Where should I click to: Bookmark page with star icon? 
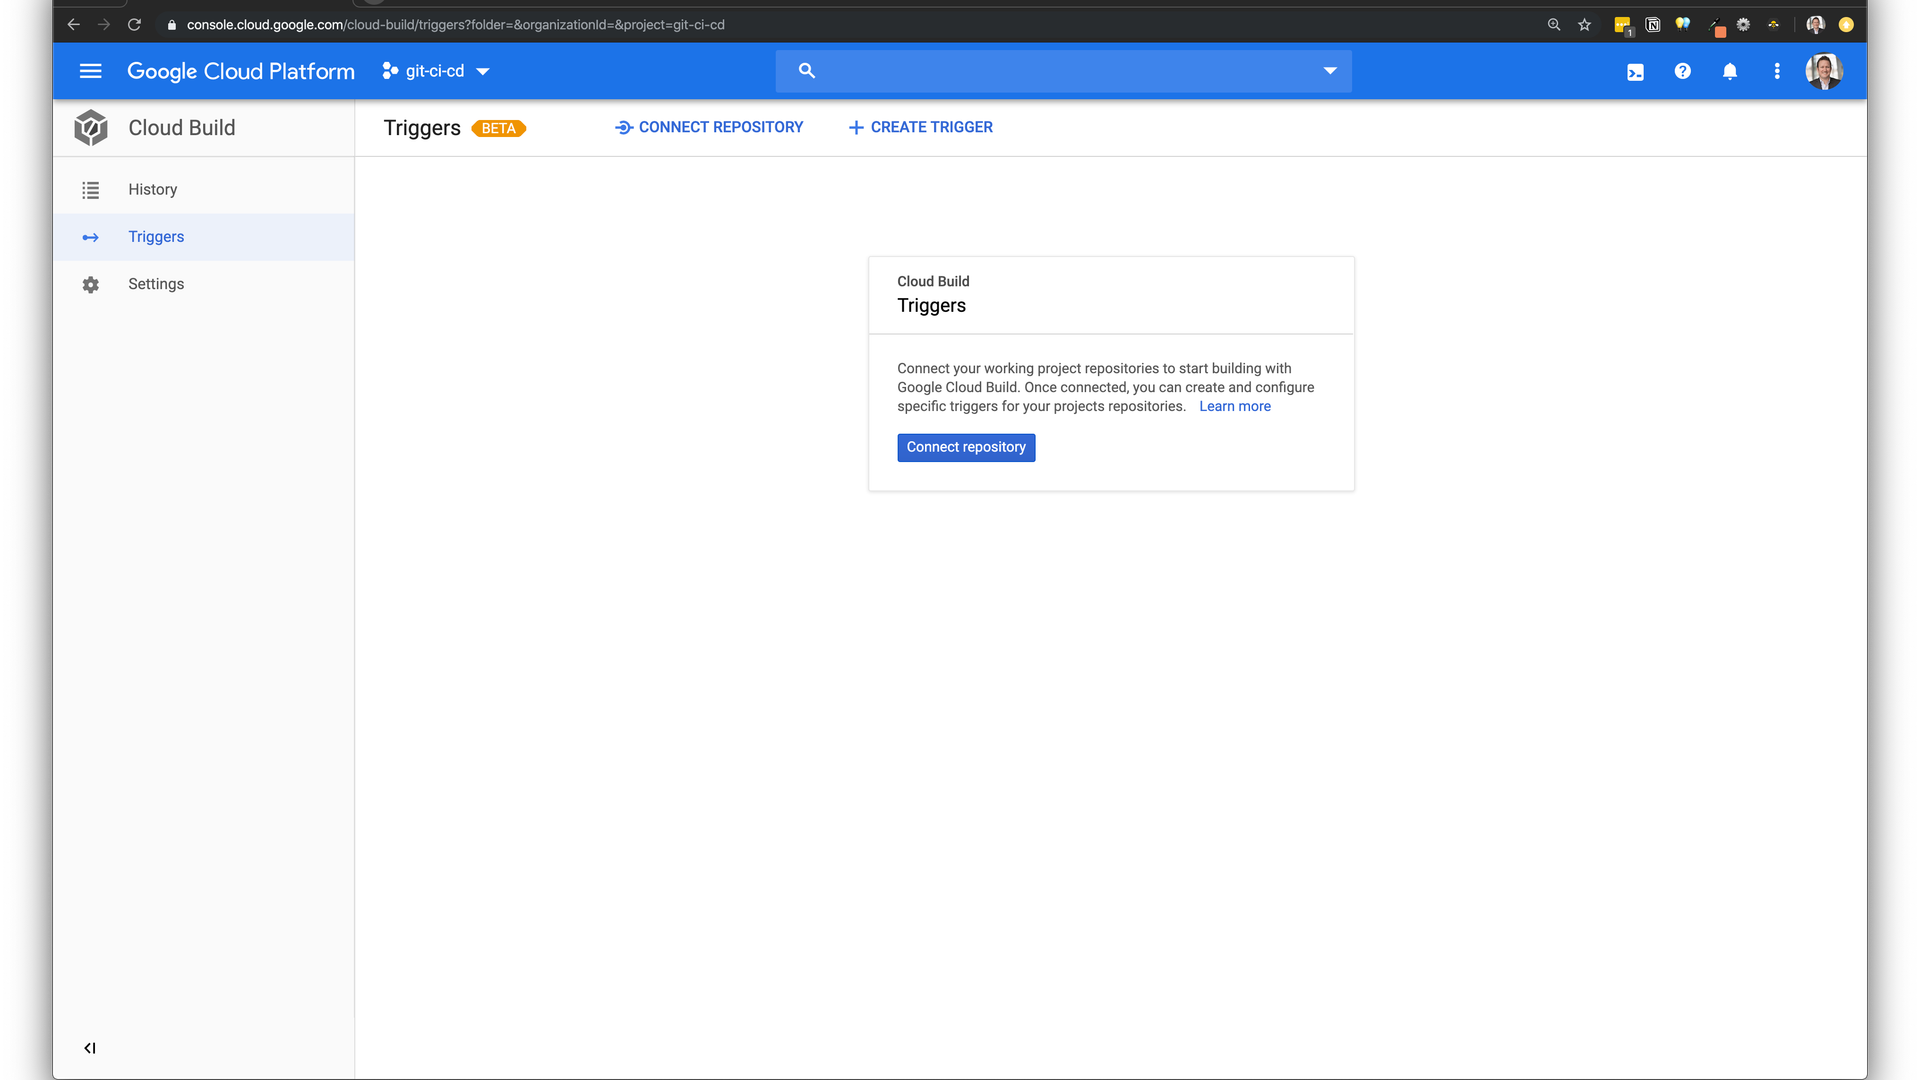point(1584,25)
